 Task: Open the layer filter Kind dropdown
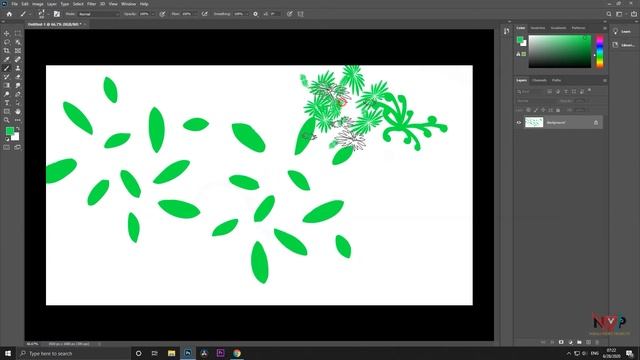pos(530,91)
